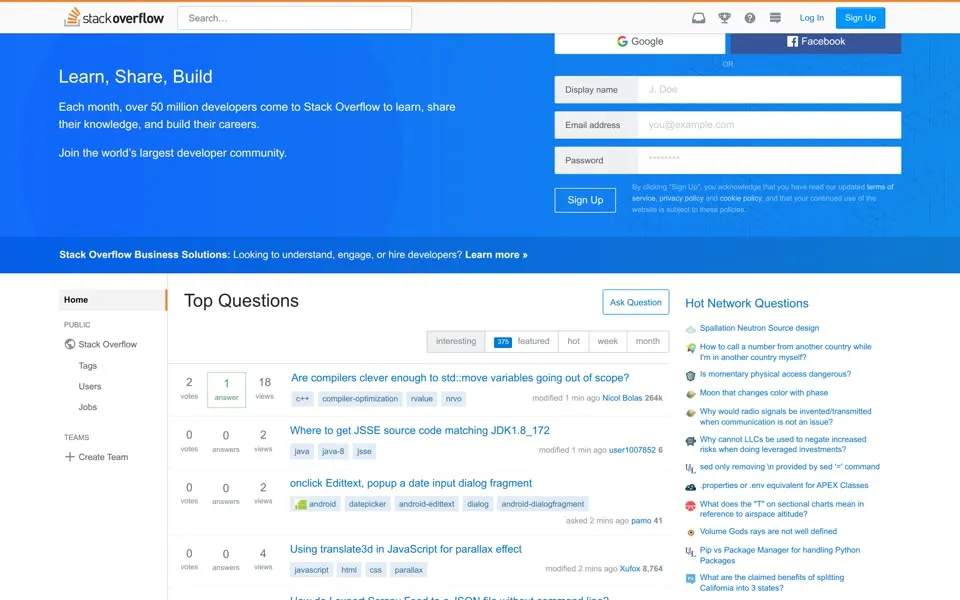Image resolution: width=960 pixels, height=600 pixels.
Task: Open the Stack Exchange sites menu icon
Action: coord(775,18)
